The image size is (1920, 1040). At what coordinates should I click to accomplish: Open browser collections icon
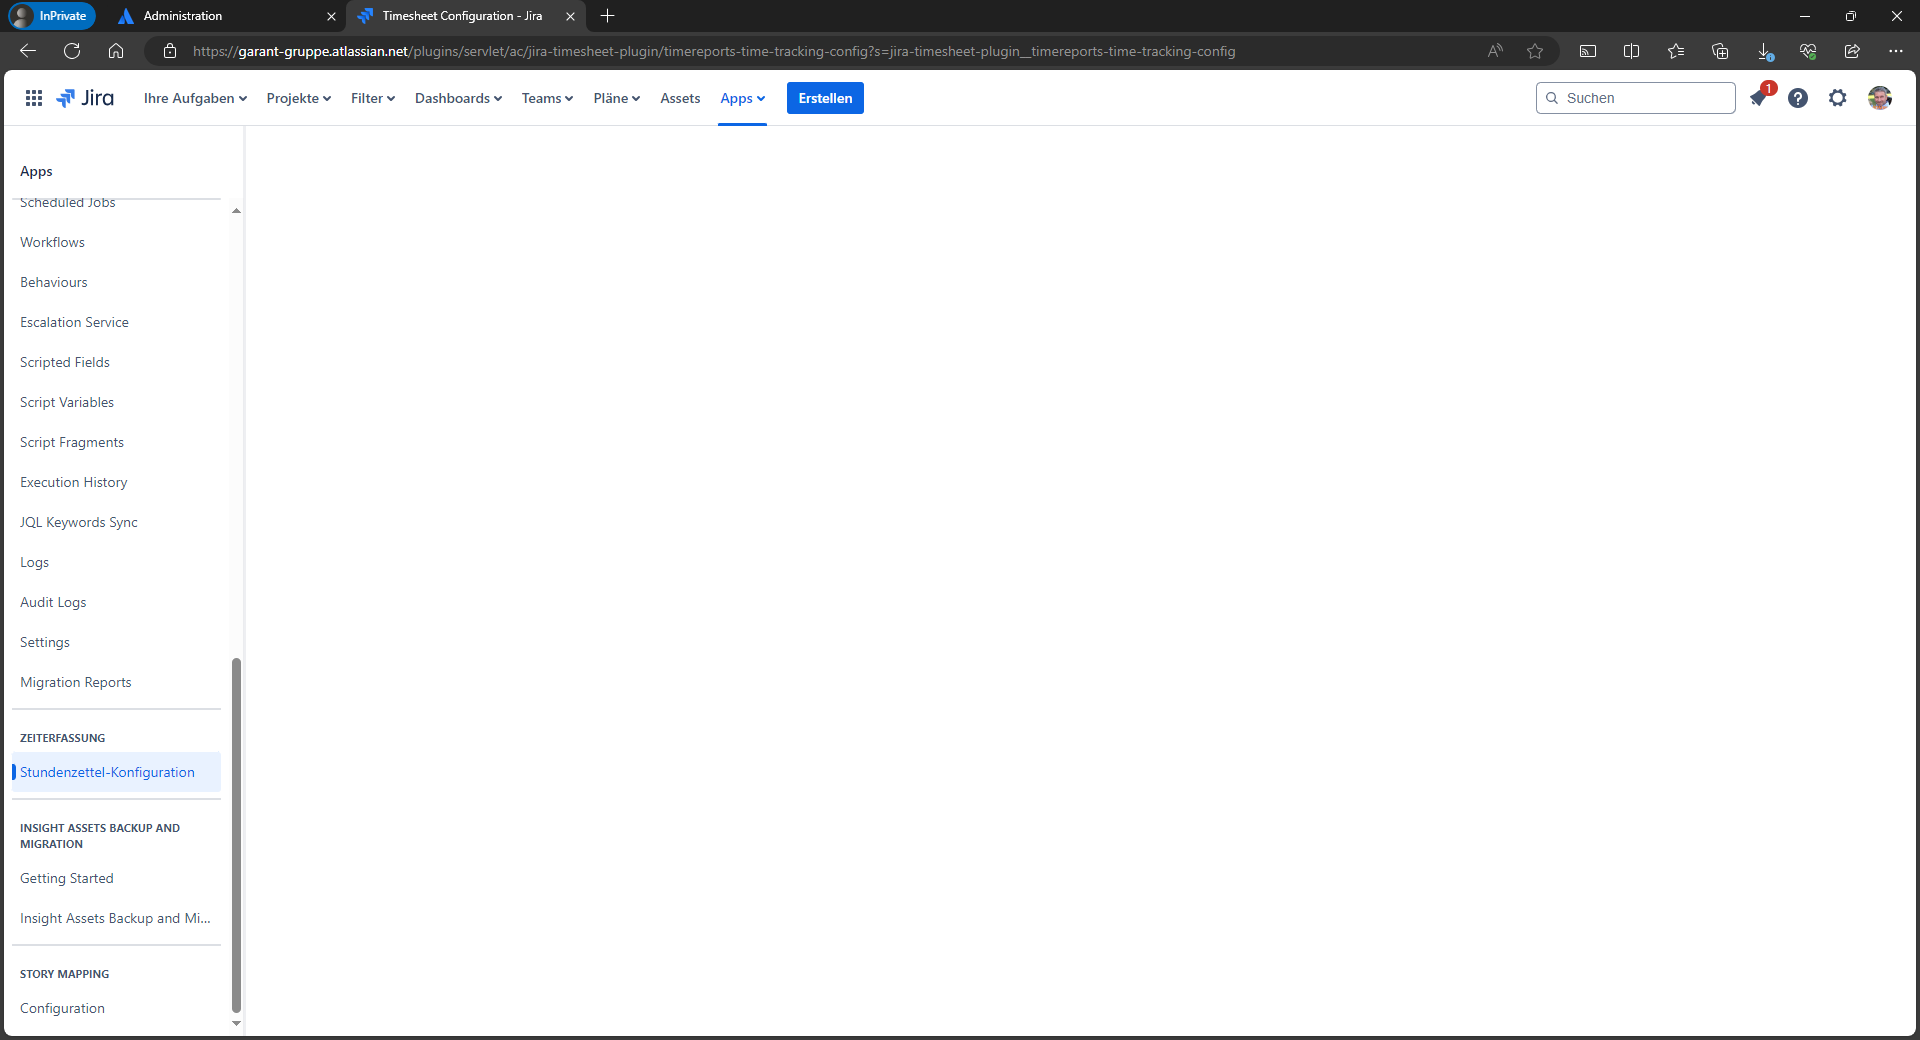coord(1720,51)
